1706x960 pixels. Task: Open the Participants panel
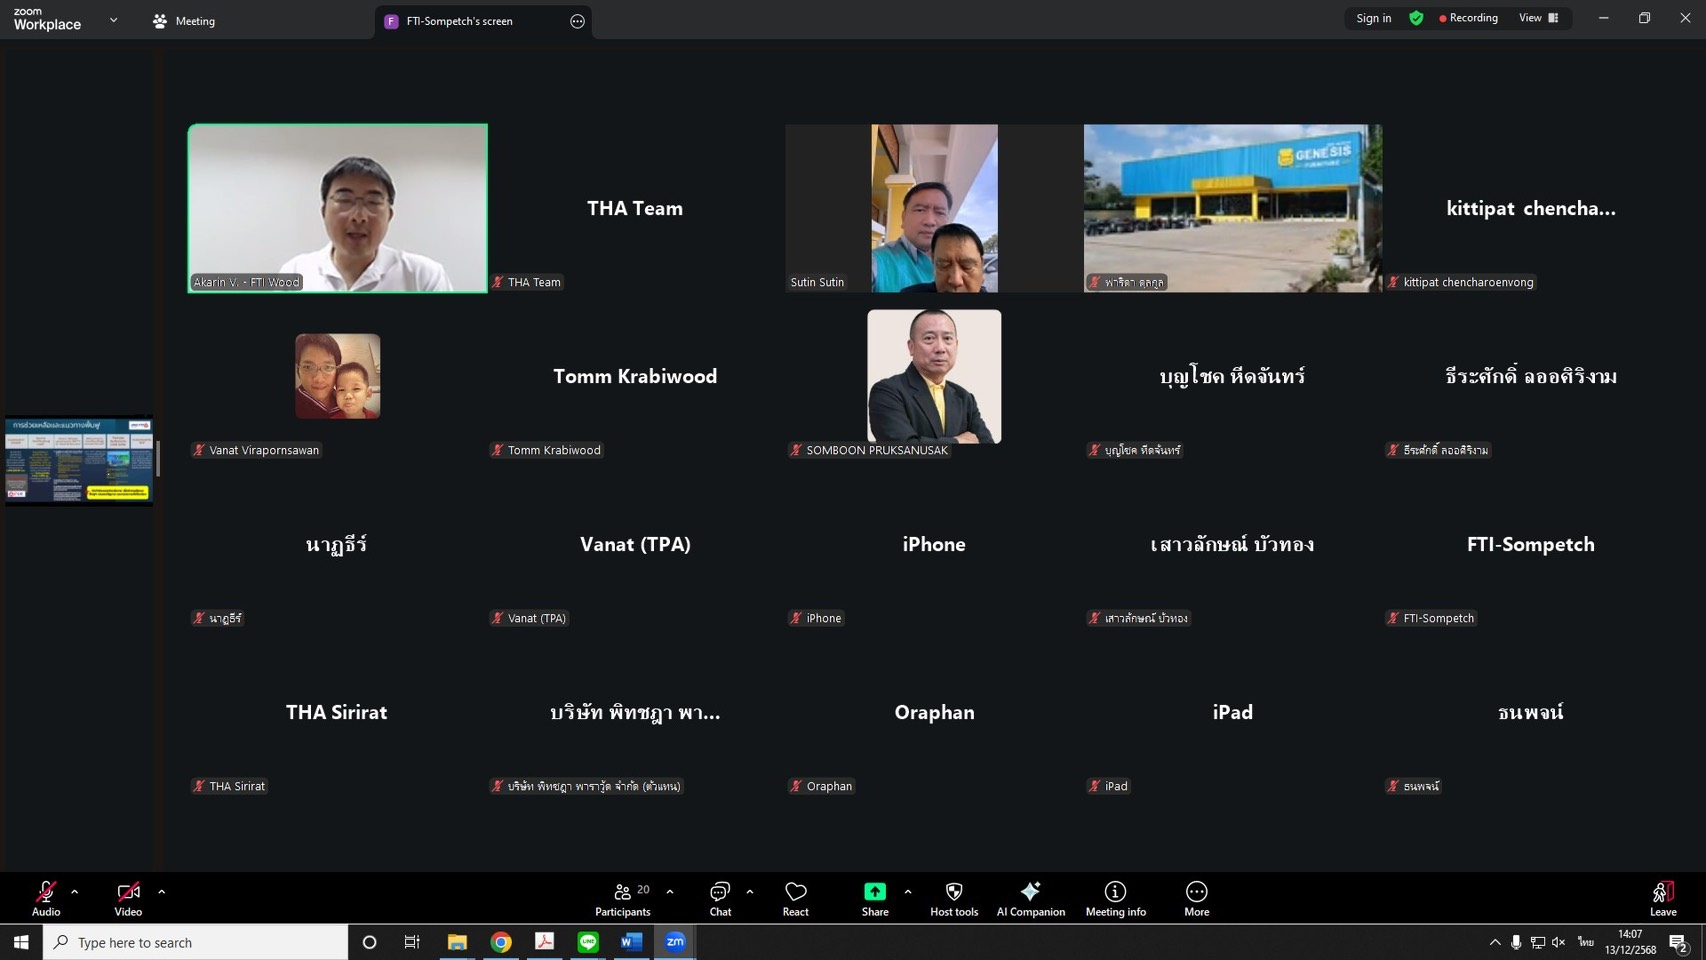(622, 898)
